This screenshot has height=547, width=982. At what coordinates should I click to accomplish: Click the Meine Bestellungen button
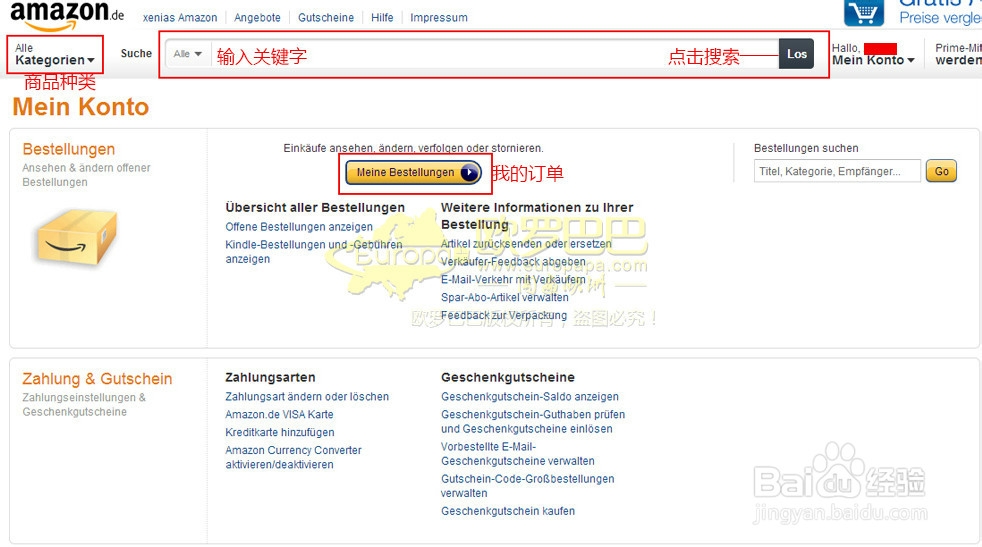(414, 172)
